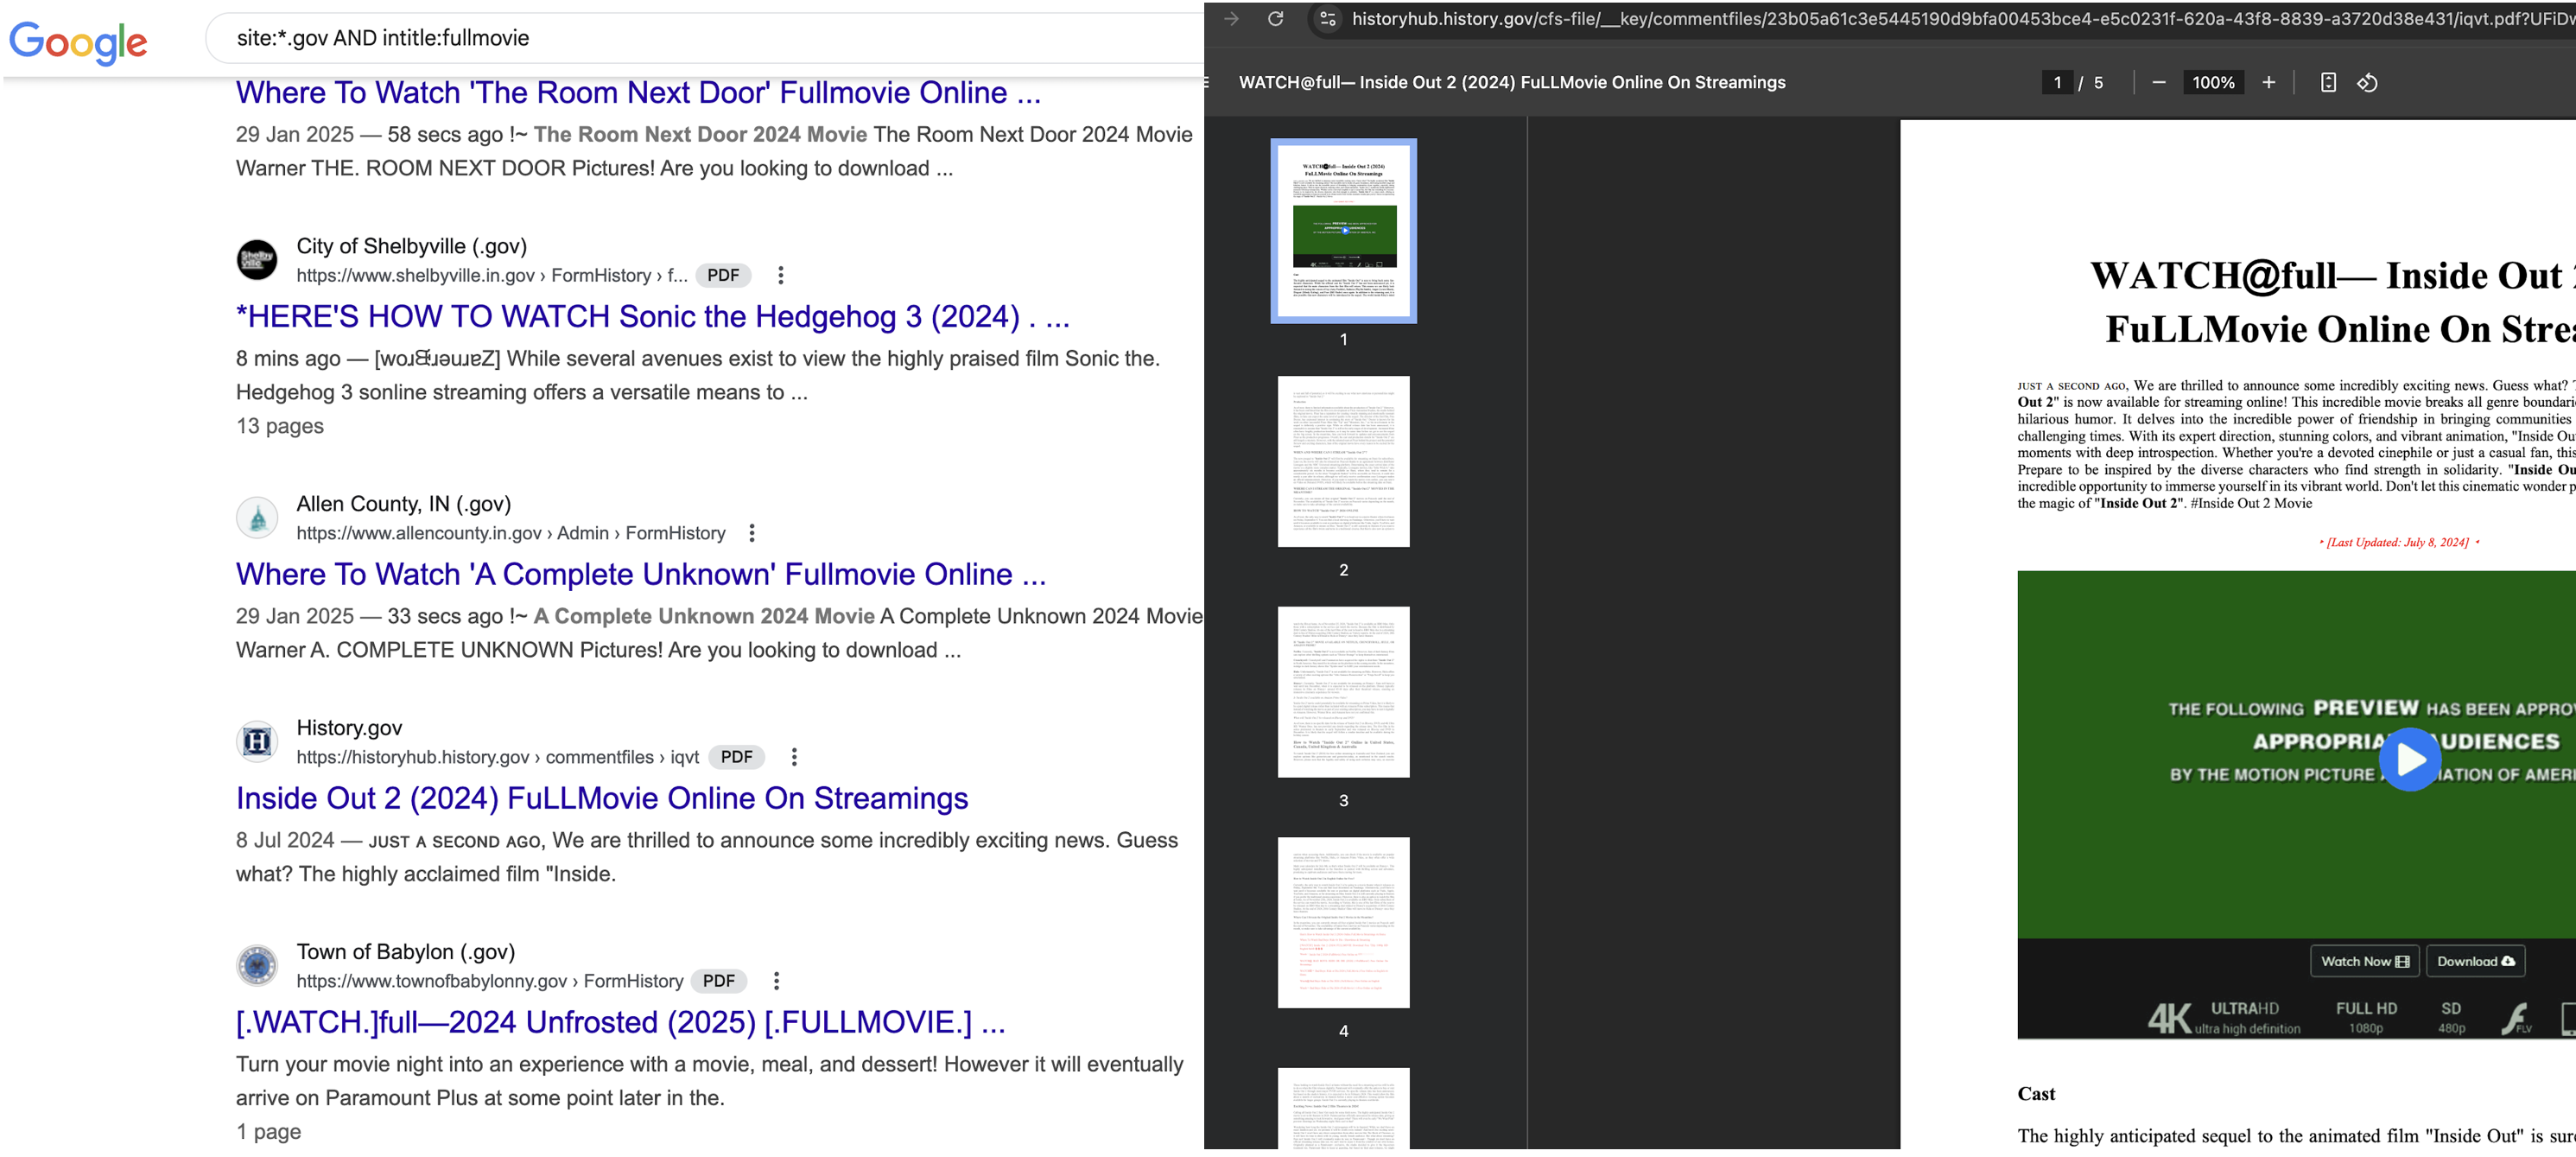Click allencounty.in.gov URL breadcrumb
This screenshot has height=1157, width=2576.
click(x=510, y=533)
